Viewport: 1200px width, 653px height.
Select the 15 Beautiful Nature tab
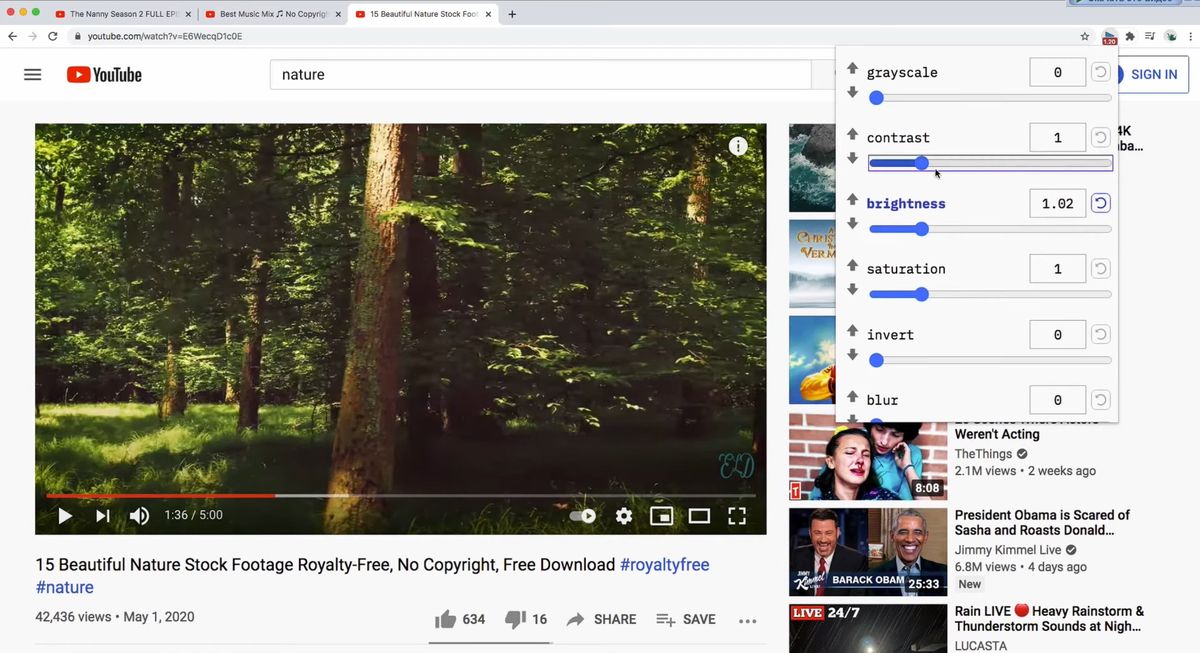coord(422,14)
